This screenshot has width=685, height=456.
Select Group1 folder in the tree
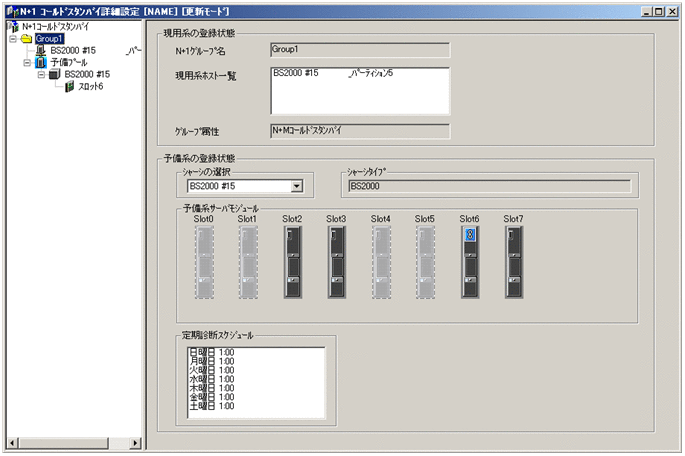click(x=49, y=38)
